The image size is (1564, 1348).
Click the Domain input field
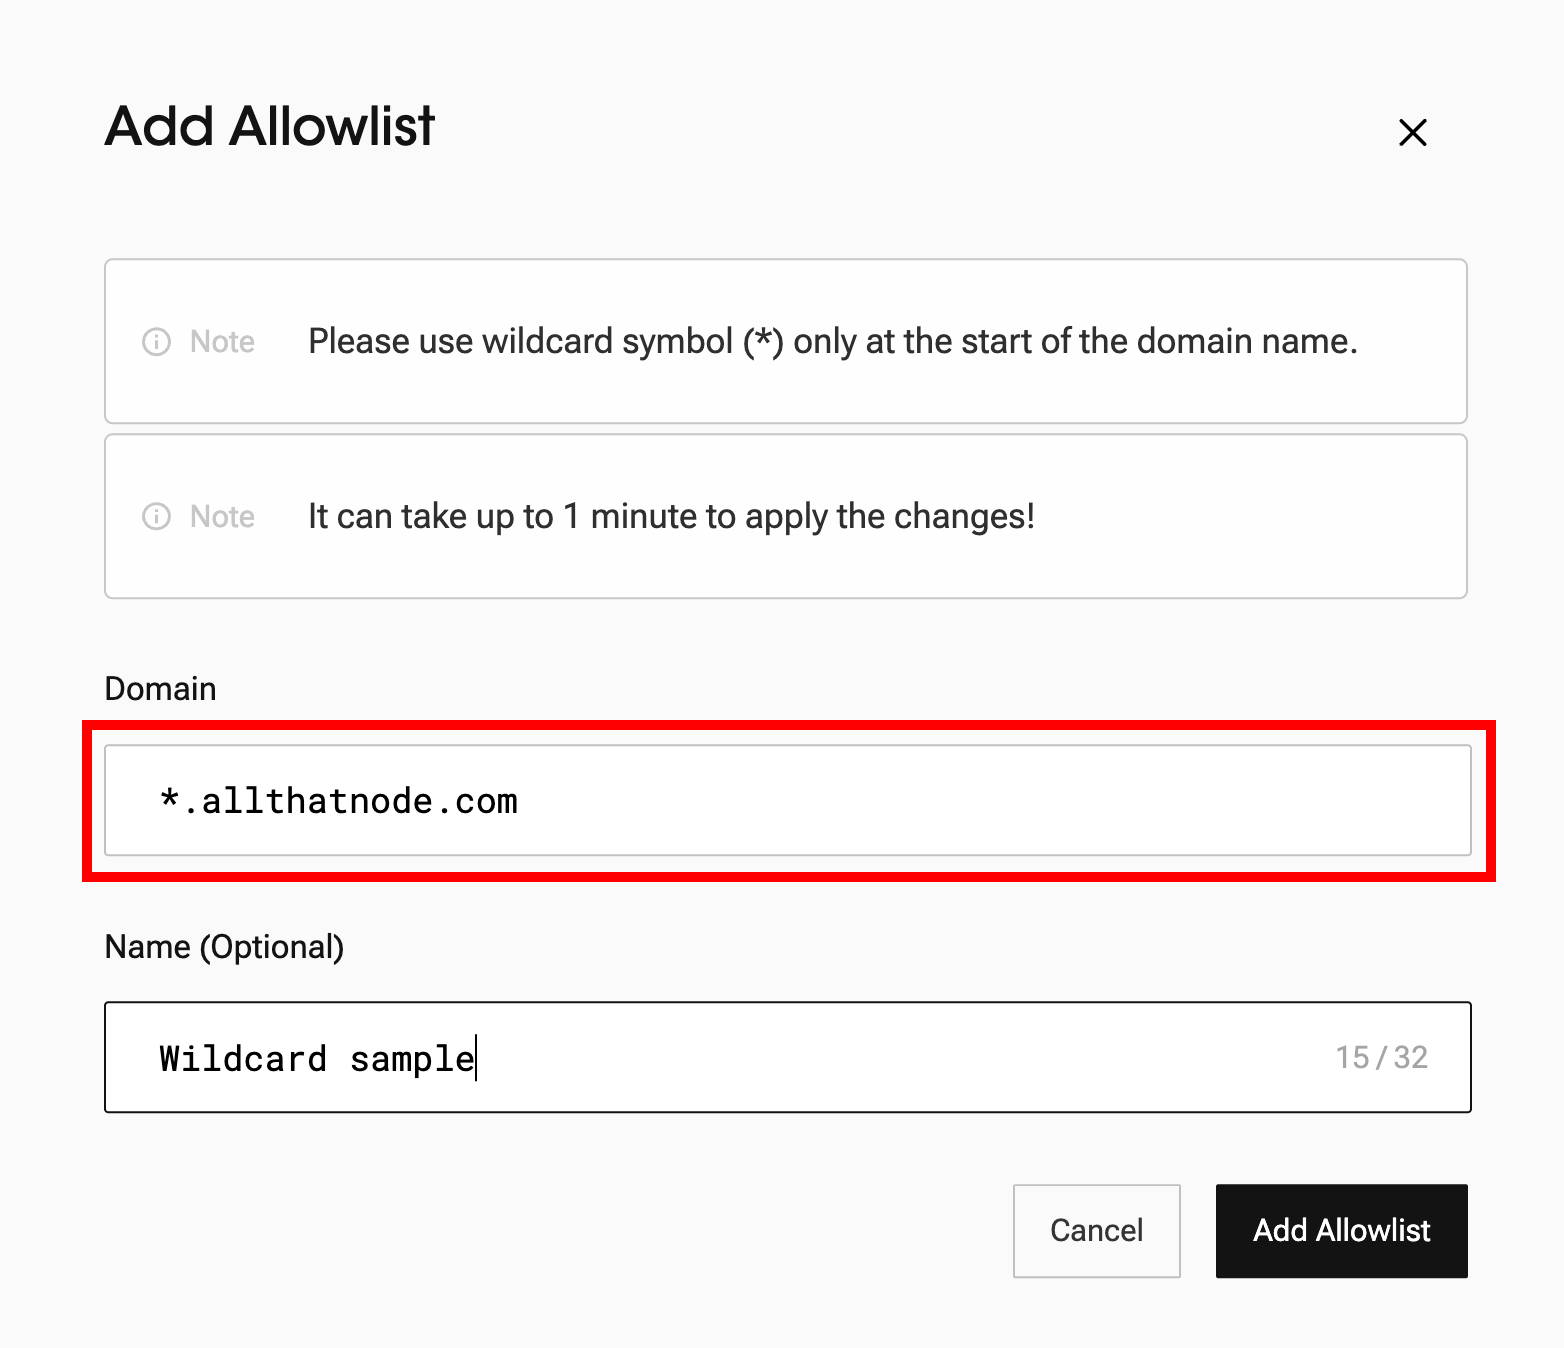point(788,800)
